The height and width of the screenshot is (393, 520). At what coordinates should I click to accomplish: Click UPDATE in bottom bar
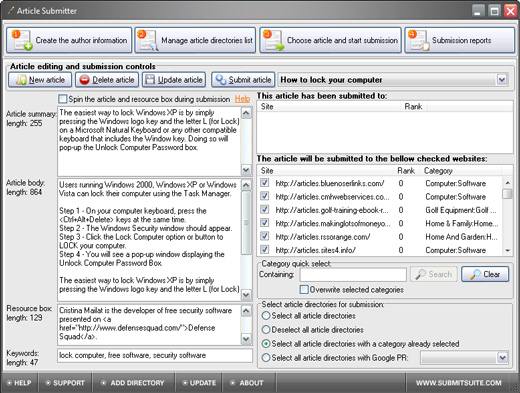tap(199, 383)
